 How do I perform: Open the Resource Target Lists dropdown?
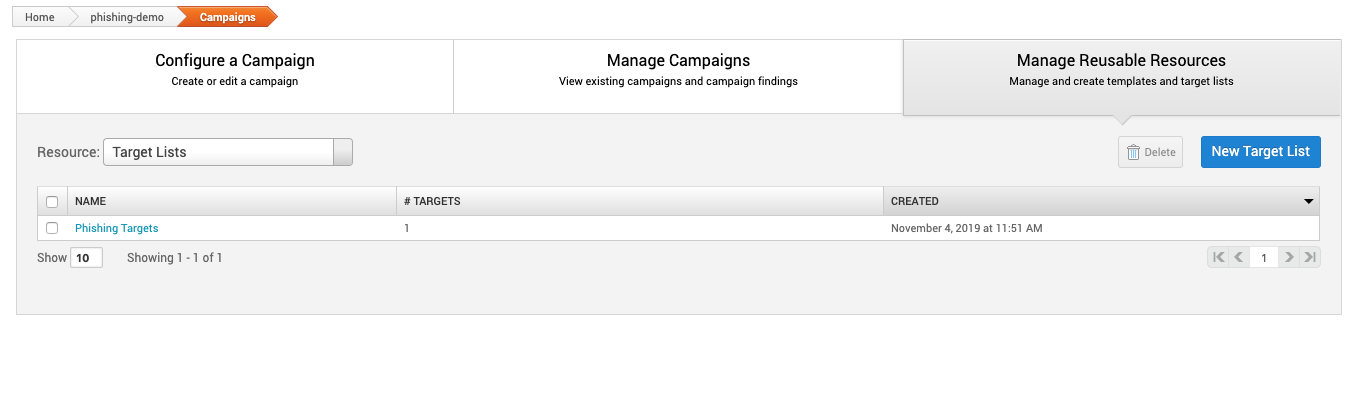[x=219, y=152]
